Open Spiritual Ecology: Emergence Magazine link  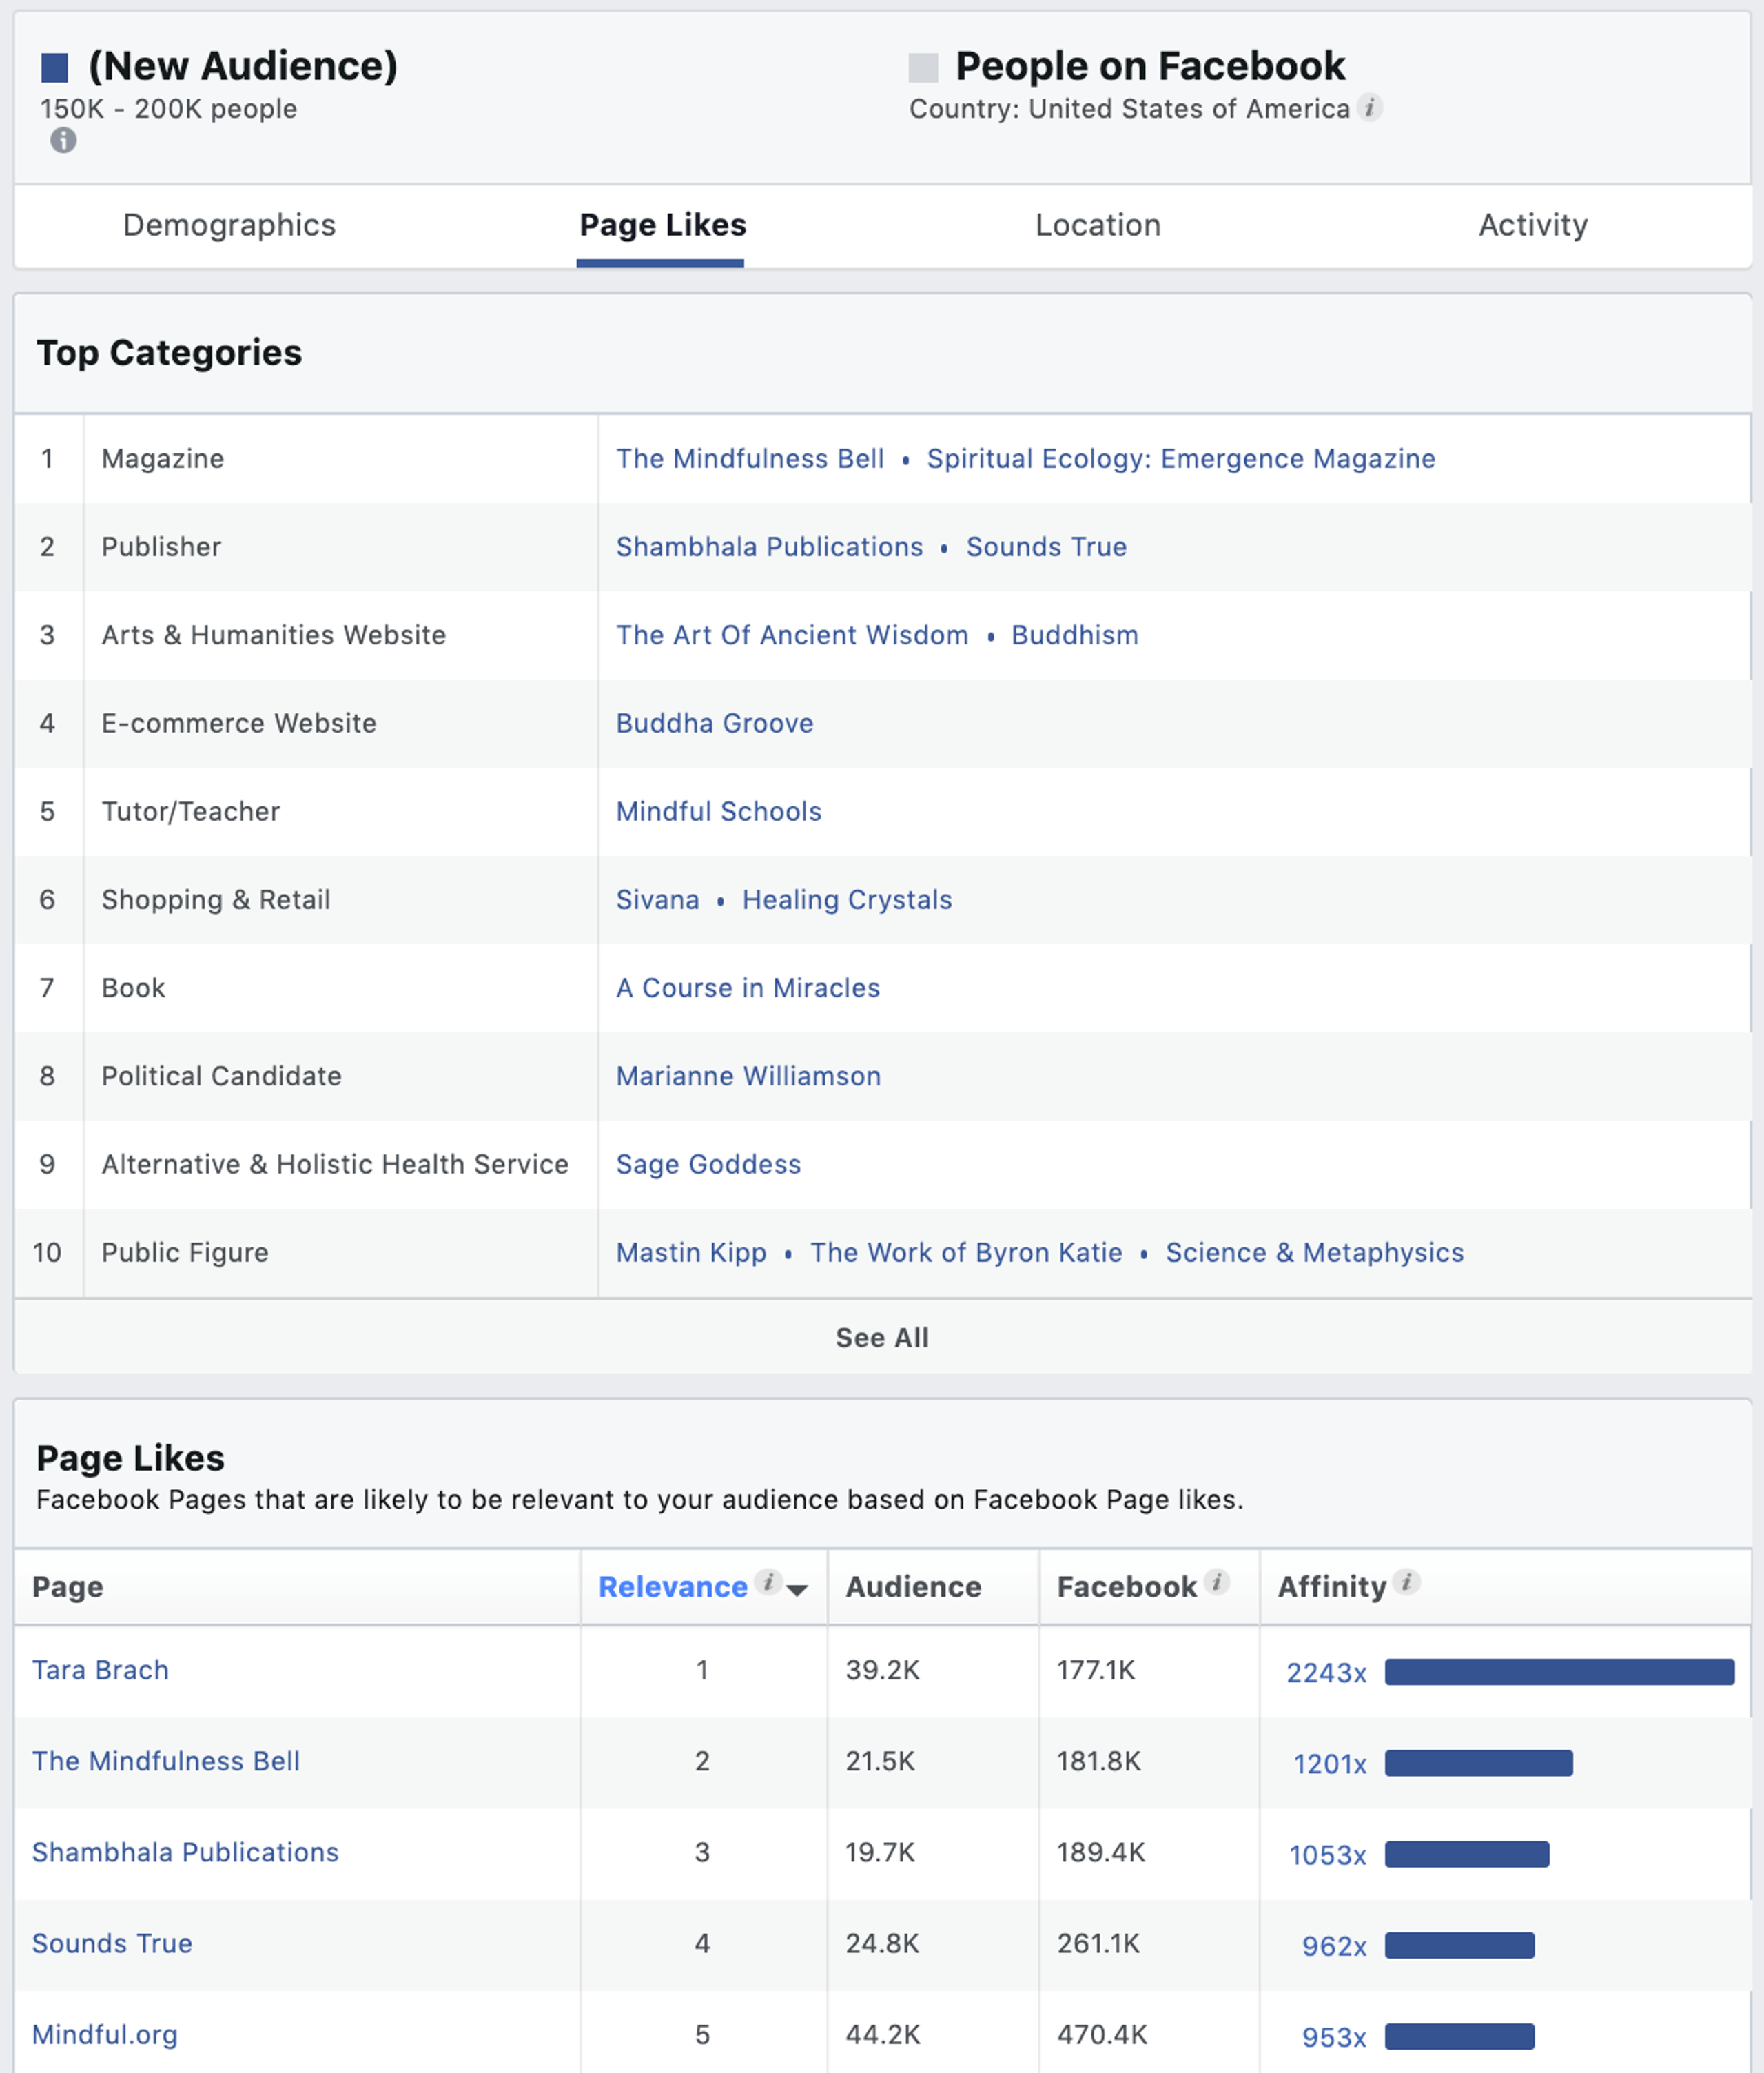(x=1180, y=459)
